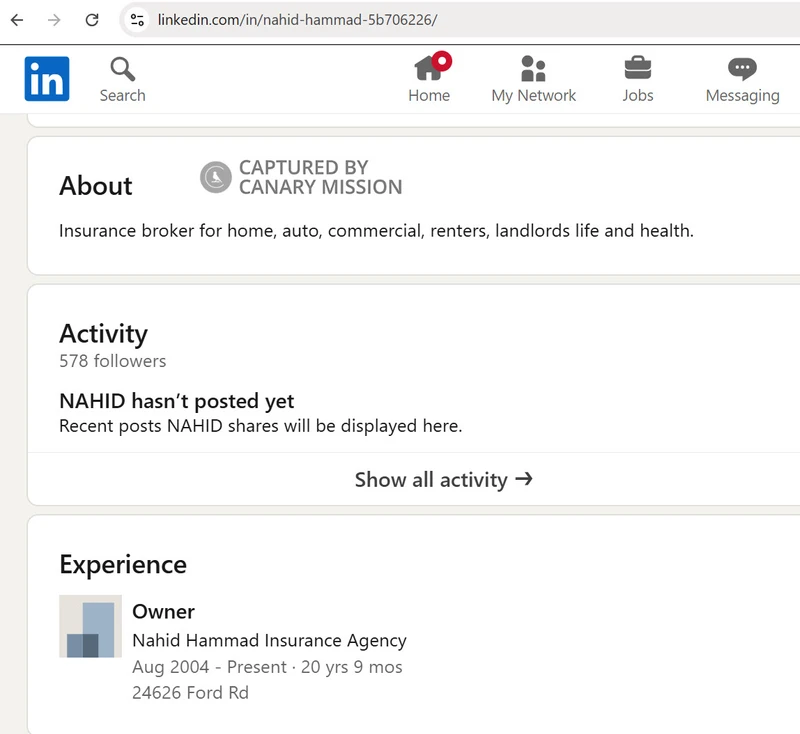Open site information icon in address bar
The height and width of the screenshot is (734, 800).
(137, 20)
